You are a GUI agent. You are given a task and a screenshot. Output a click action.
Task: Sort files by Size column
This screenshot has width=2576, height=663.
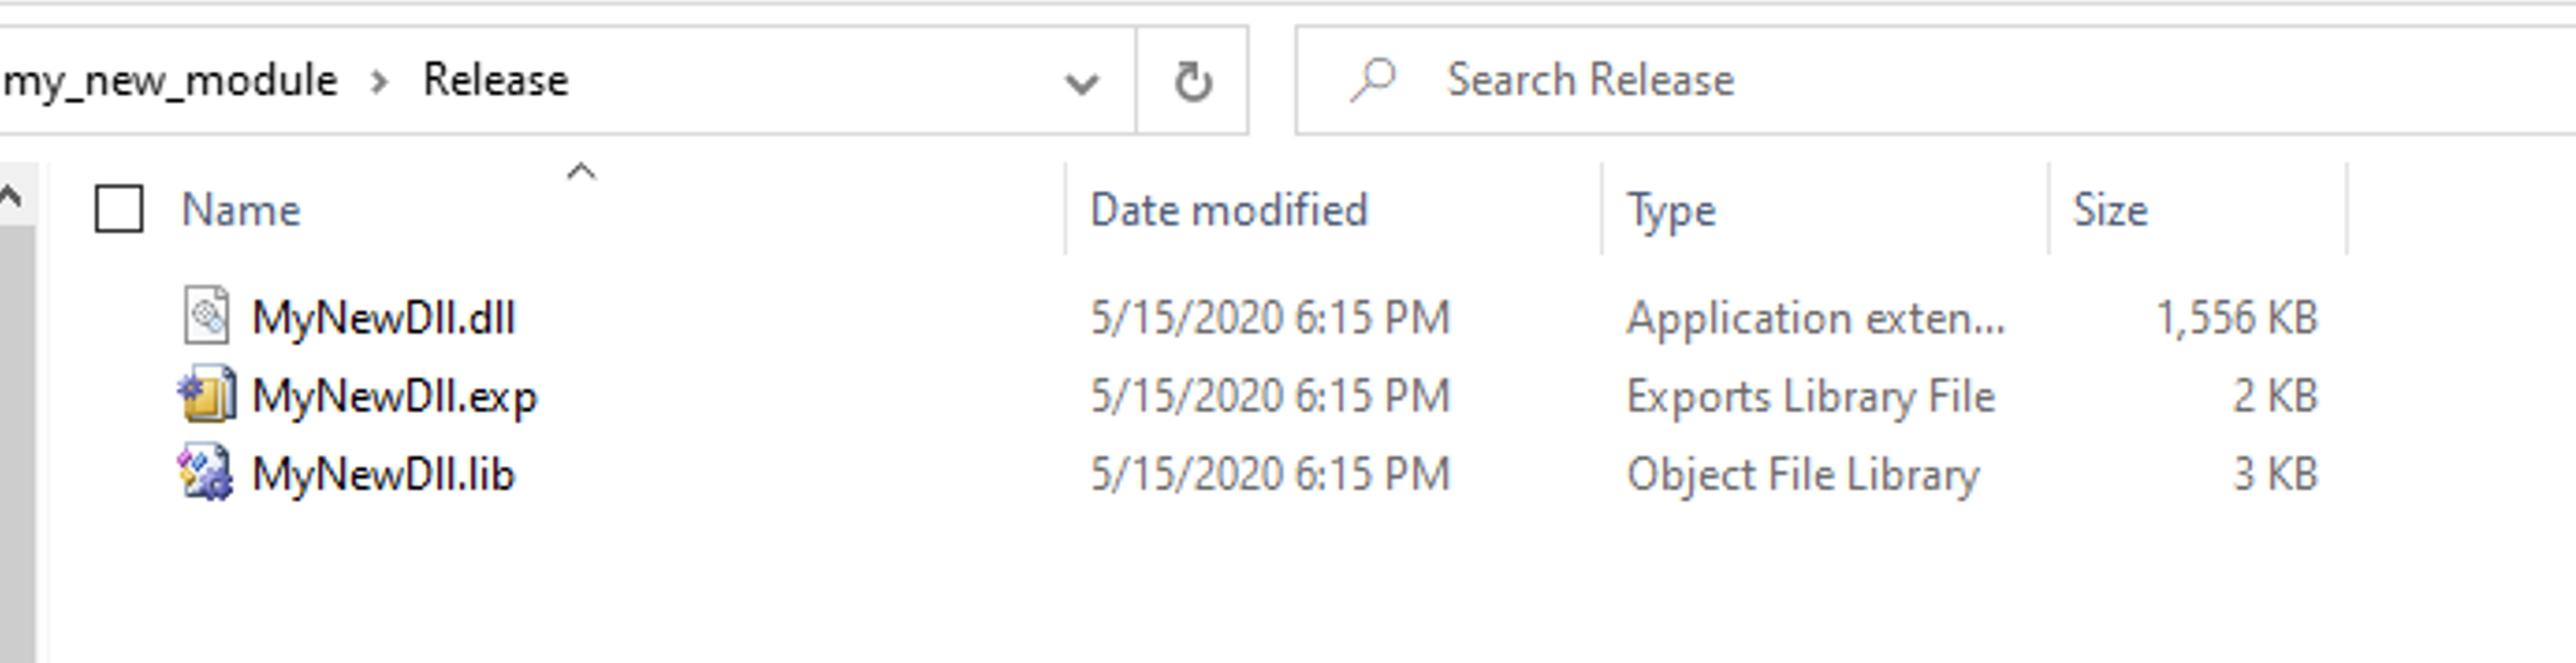(2110, 210)
